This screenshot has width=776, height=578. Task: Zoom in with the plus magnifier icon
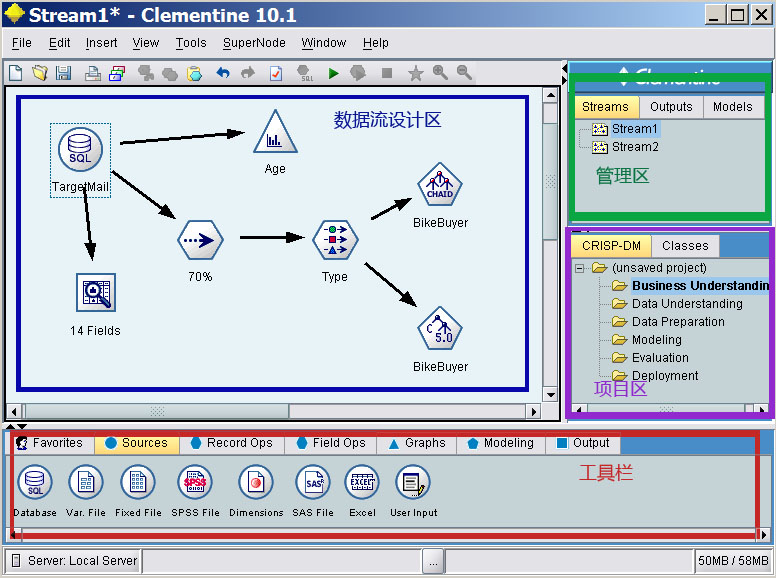point(440,73)
